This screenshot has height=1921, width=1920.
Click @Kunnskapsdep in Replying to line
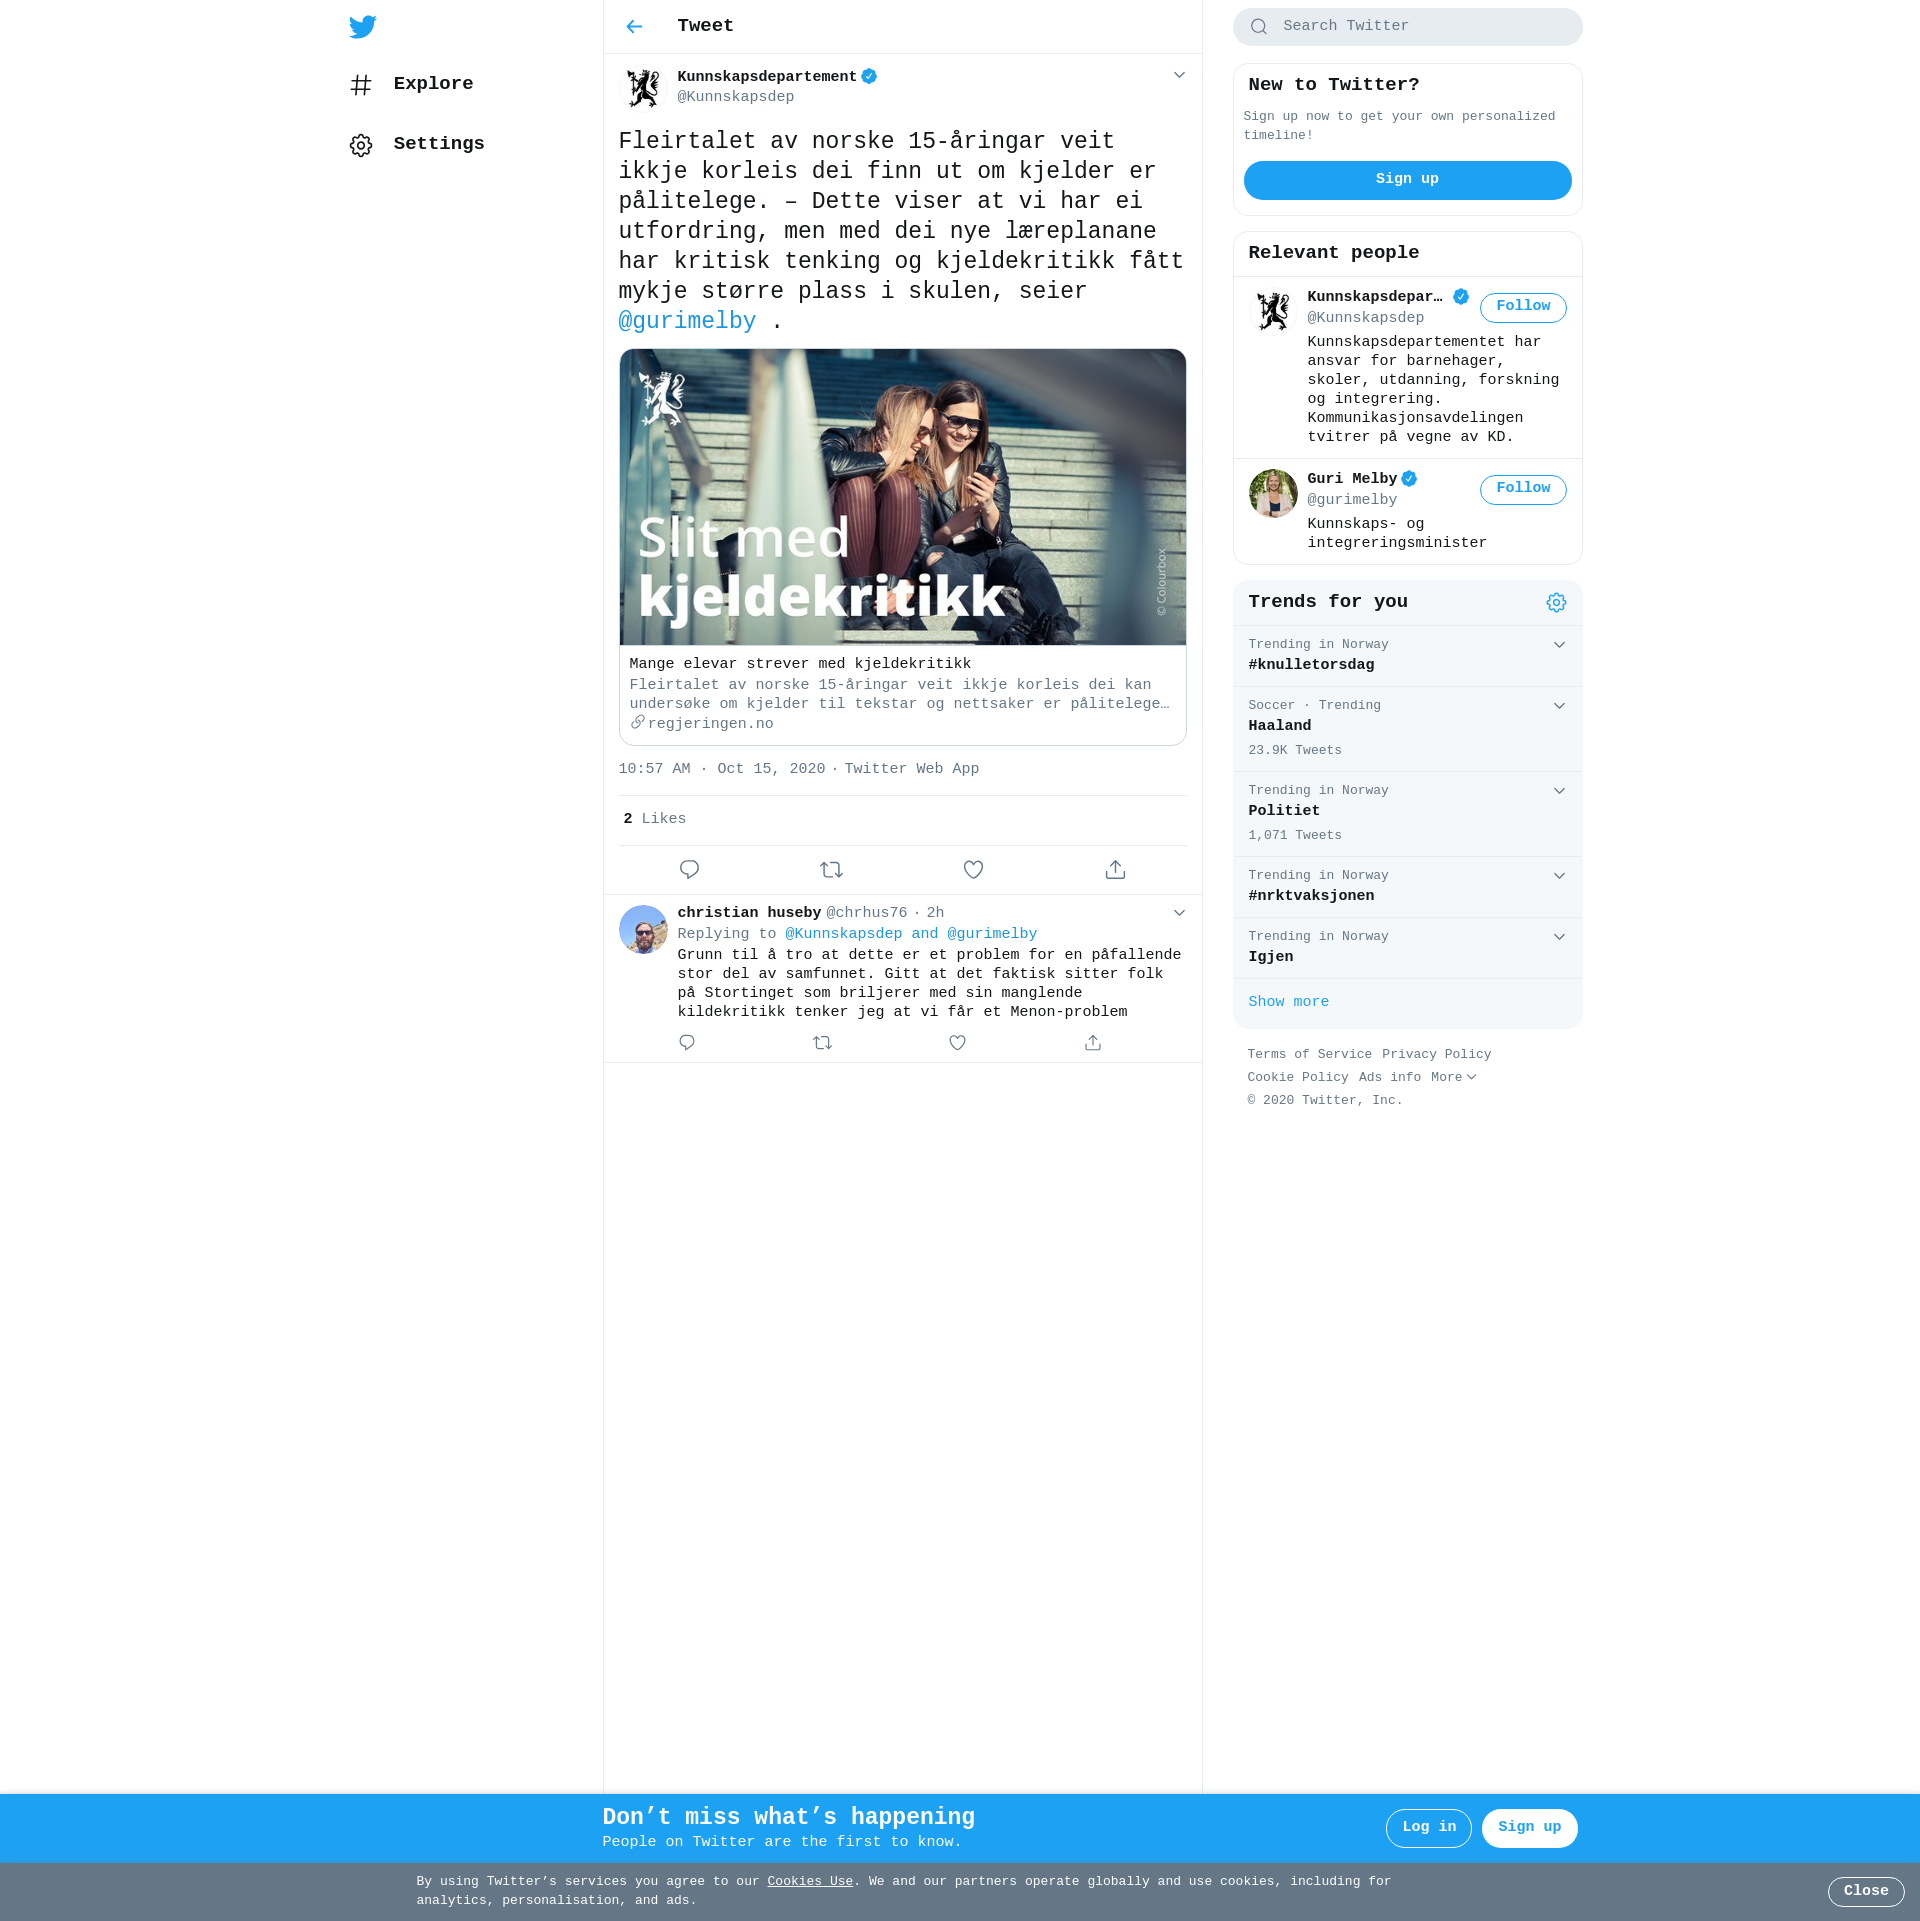pos(843,934)
